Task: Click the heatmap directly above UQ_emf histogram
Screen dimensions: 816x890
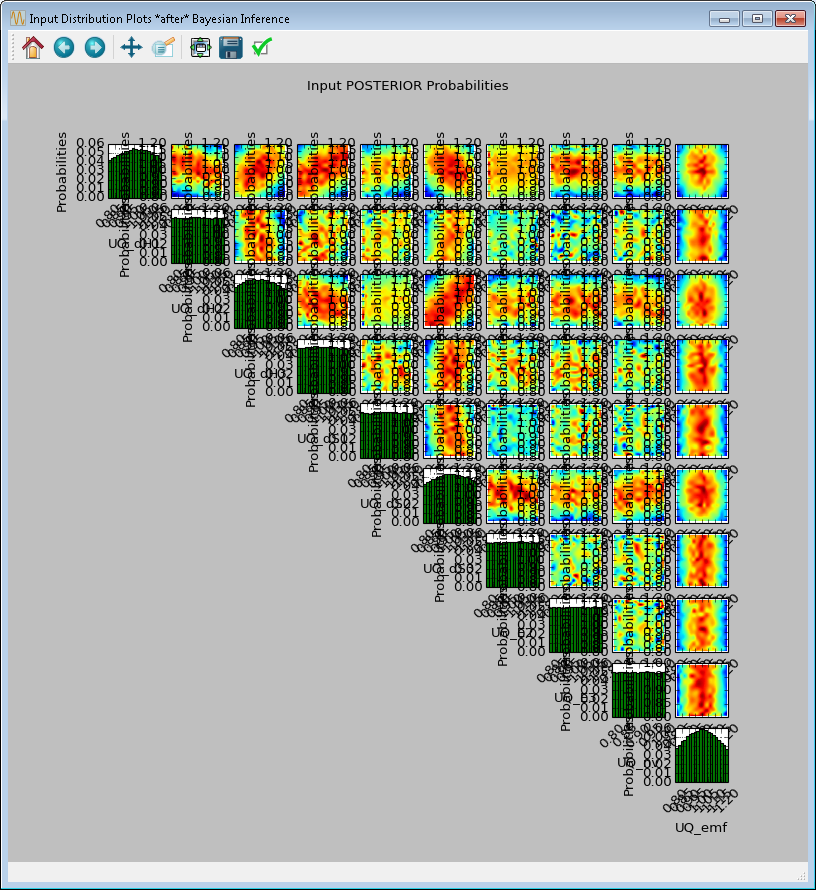Action: click(x=701, y=690)
